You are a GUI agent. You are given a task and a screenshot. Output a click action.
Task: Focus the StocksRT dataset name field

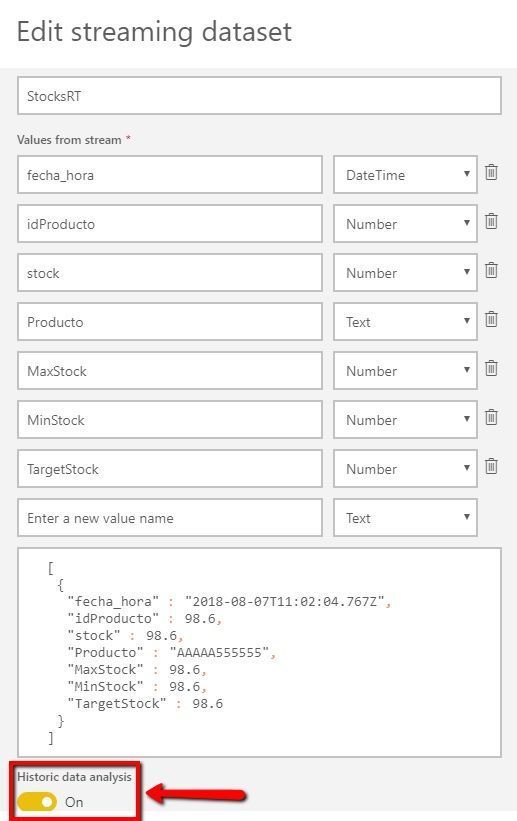click(x=259, y=96)
